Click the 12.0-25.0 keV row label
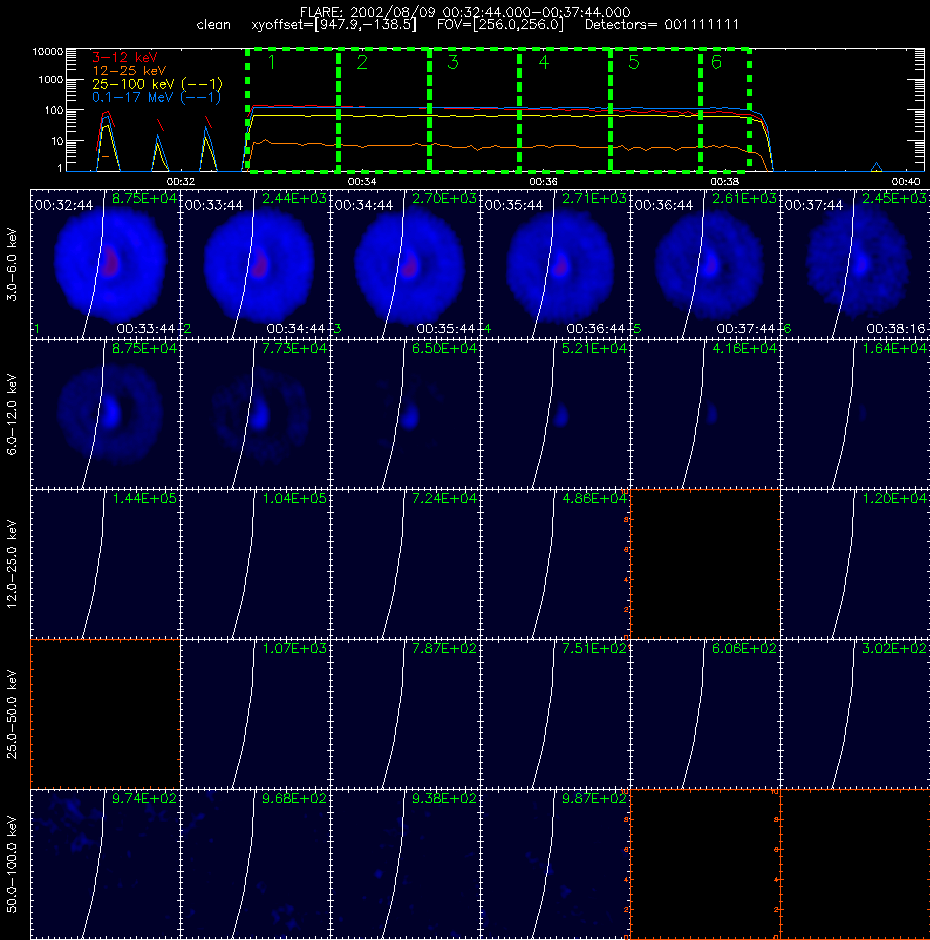 [12, 564]
